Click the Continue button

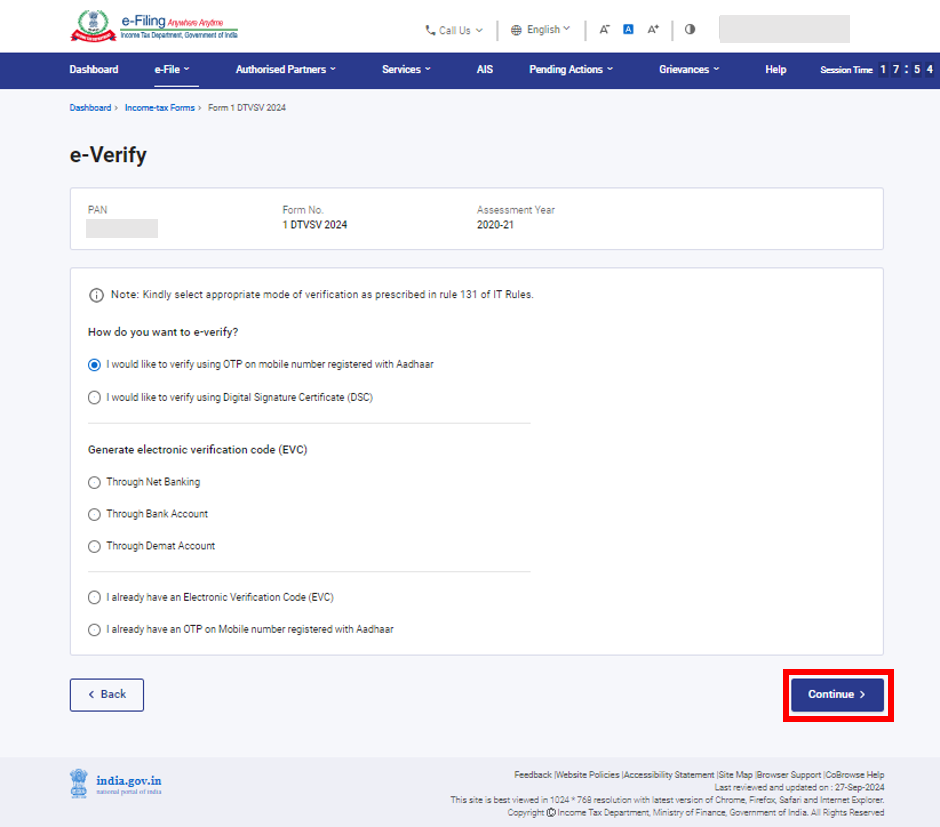[x=837, y=694]
